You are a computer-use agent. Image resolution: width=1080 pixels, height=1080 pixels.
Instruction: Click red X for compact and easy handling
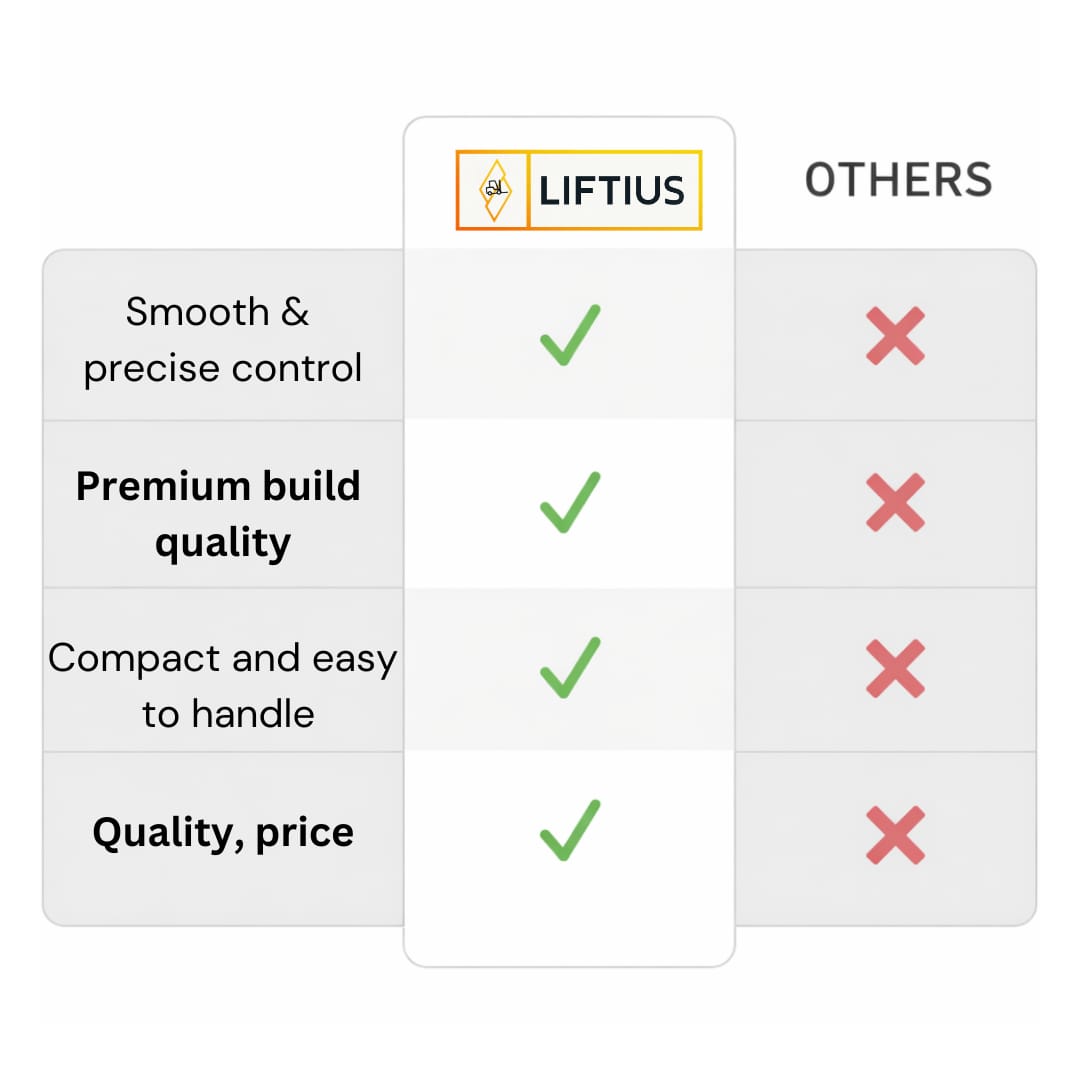point(895,668)
